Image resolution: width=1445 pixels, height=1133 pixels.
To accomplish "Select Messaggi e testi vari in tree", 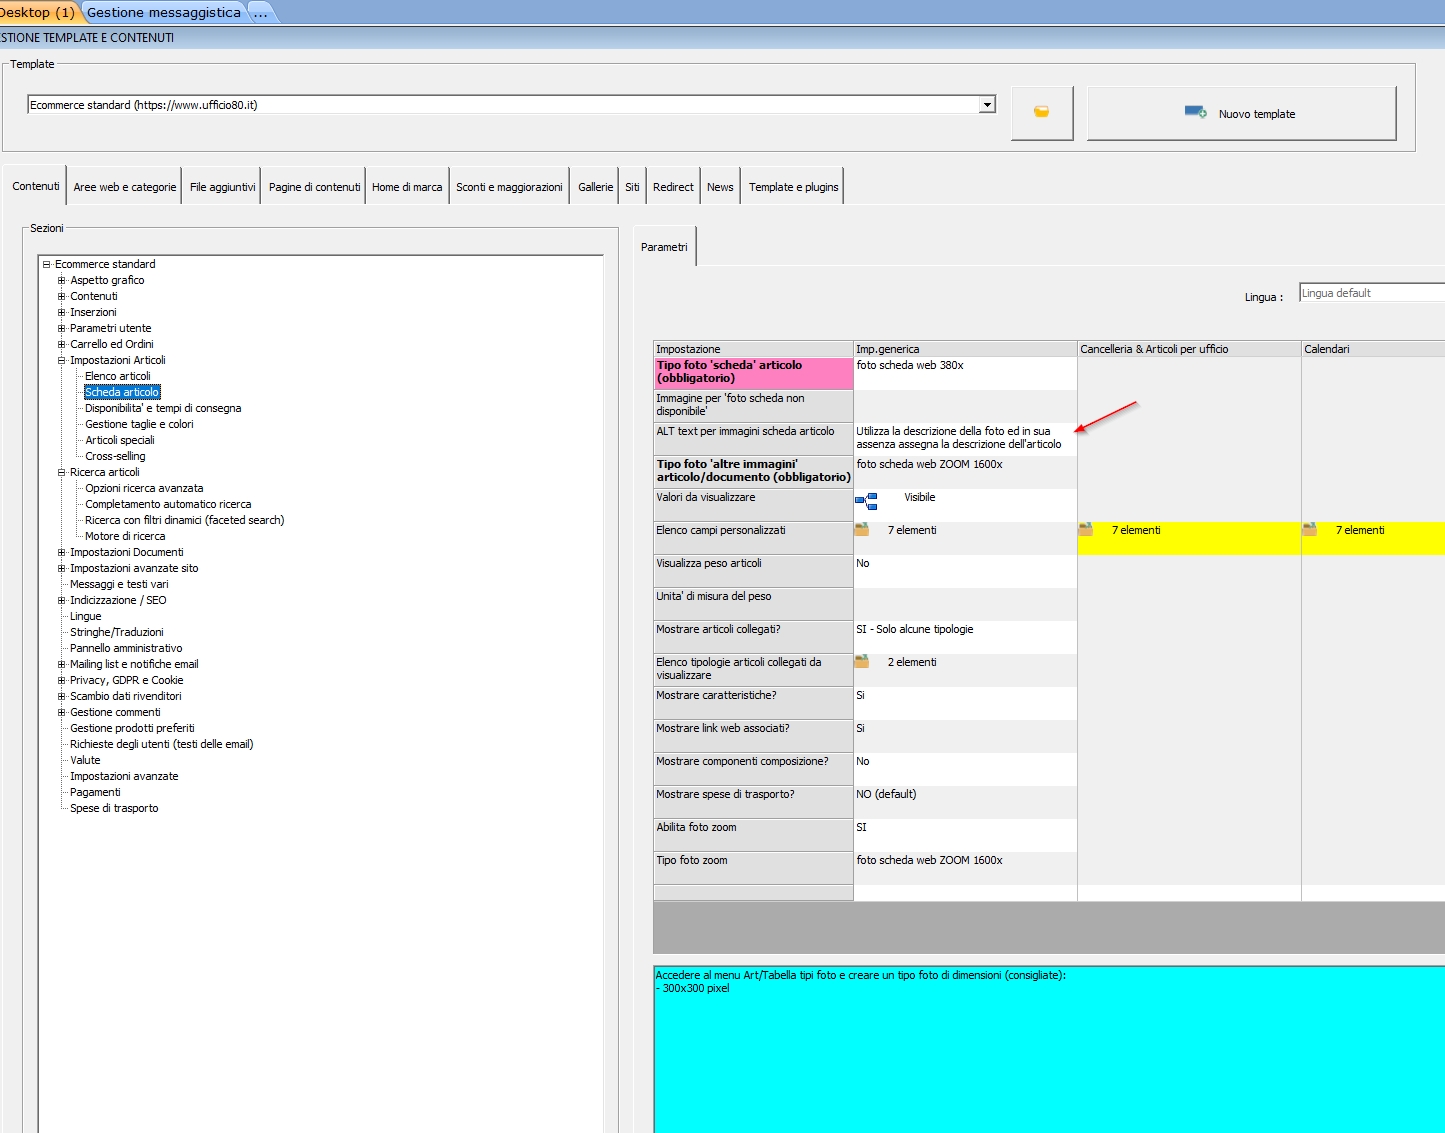I will 119,584.
